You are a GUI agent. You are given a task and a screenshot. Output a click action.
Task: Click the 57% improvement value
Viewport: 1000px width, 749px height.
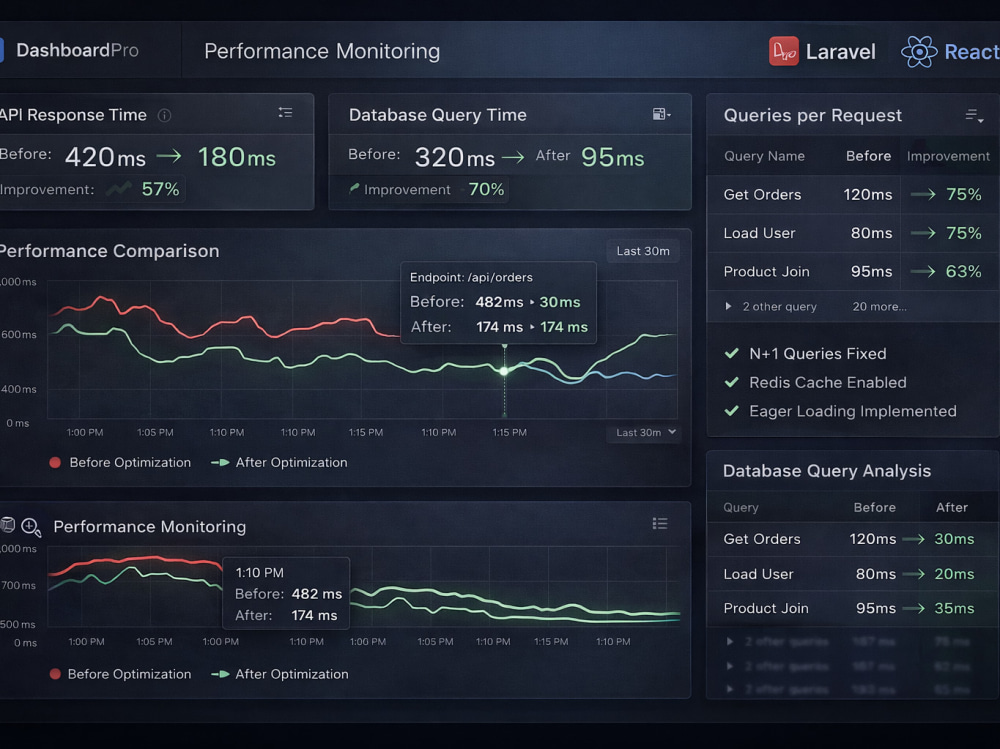[x=161, y=189]
